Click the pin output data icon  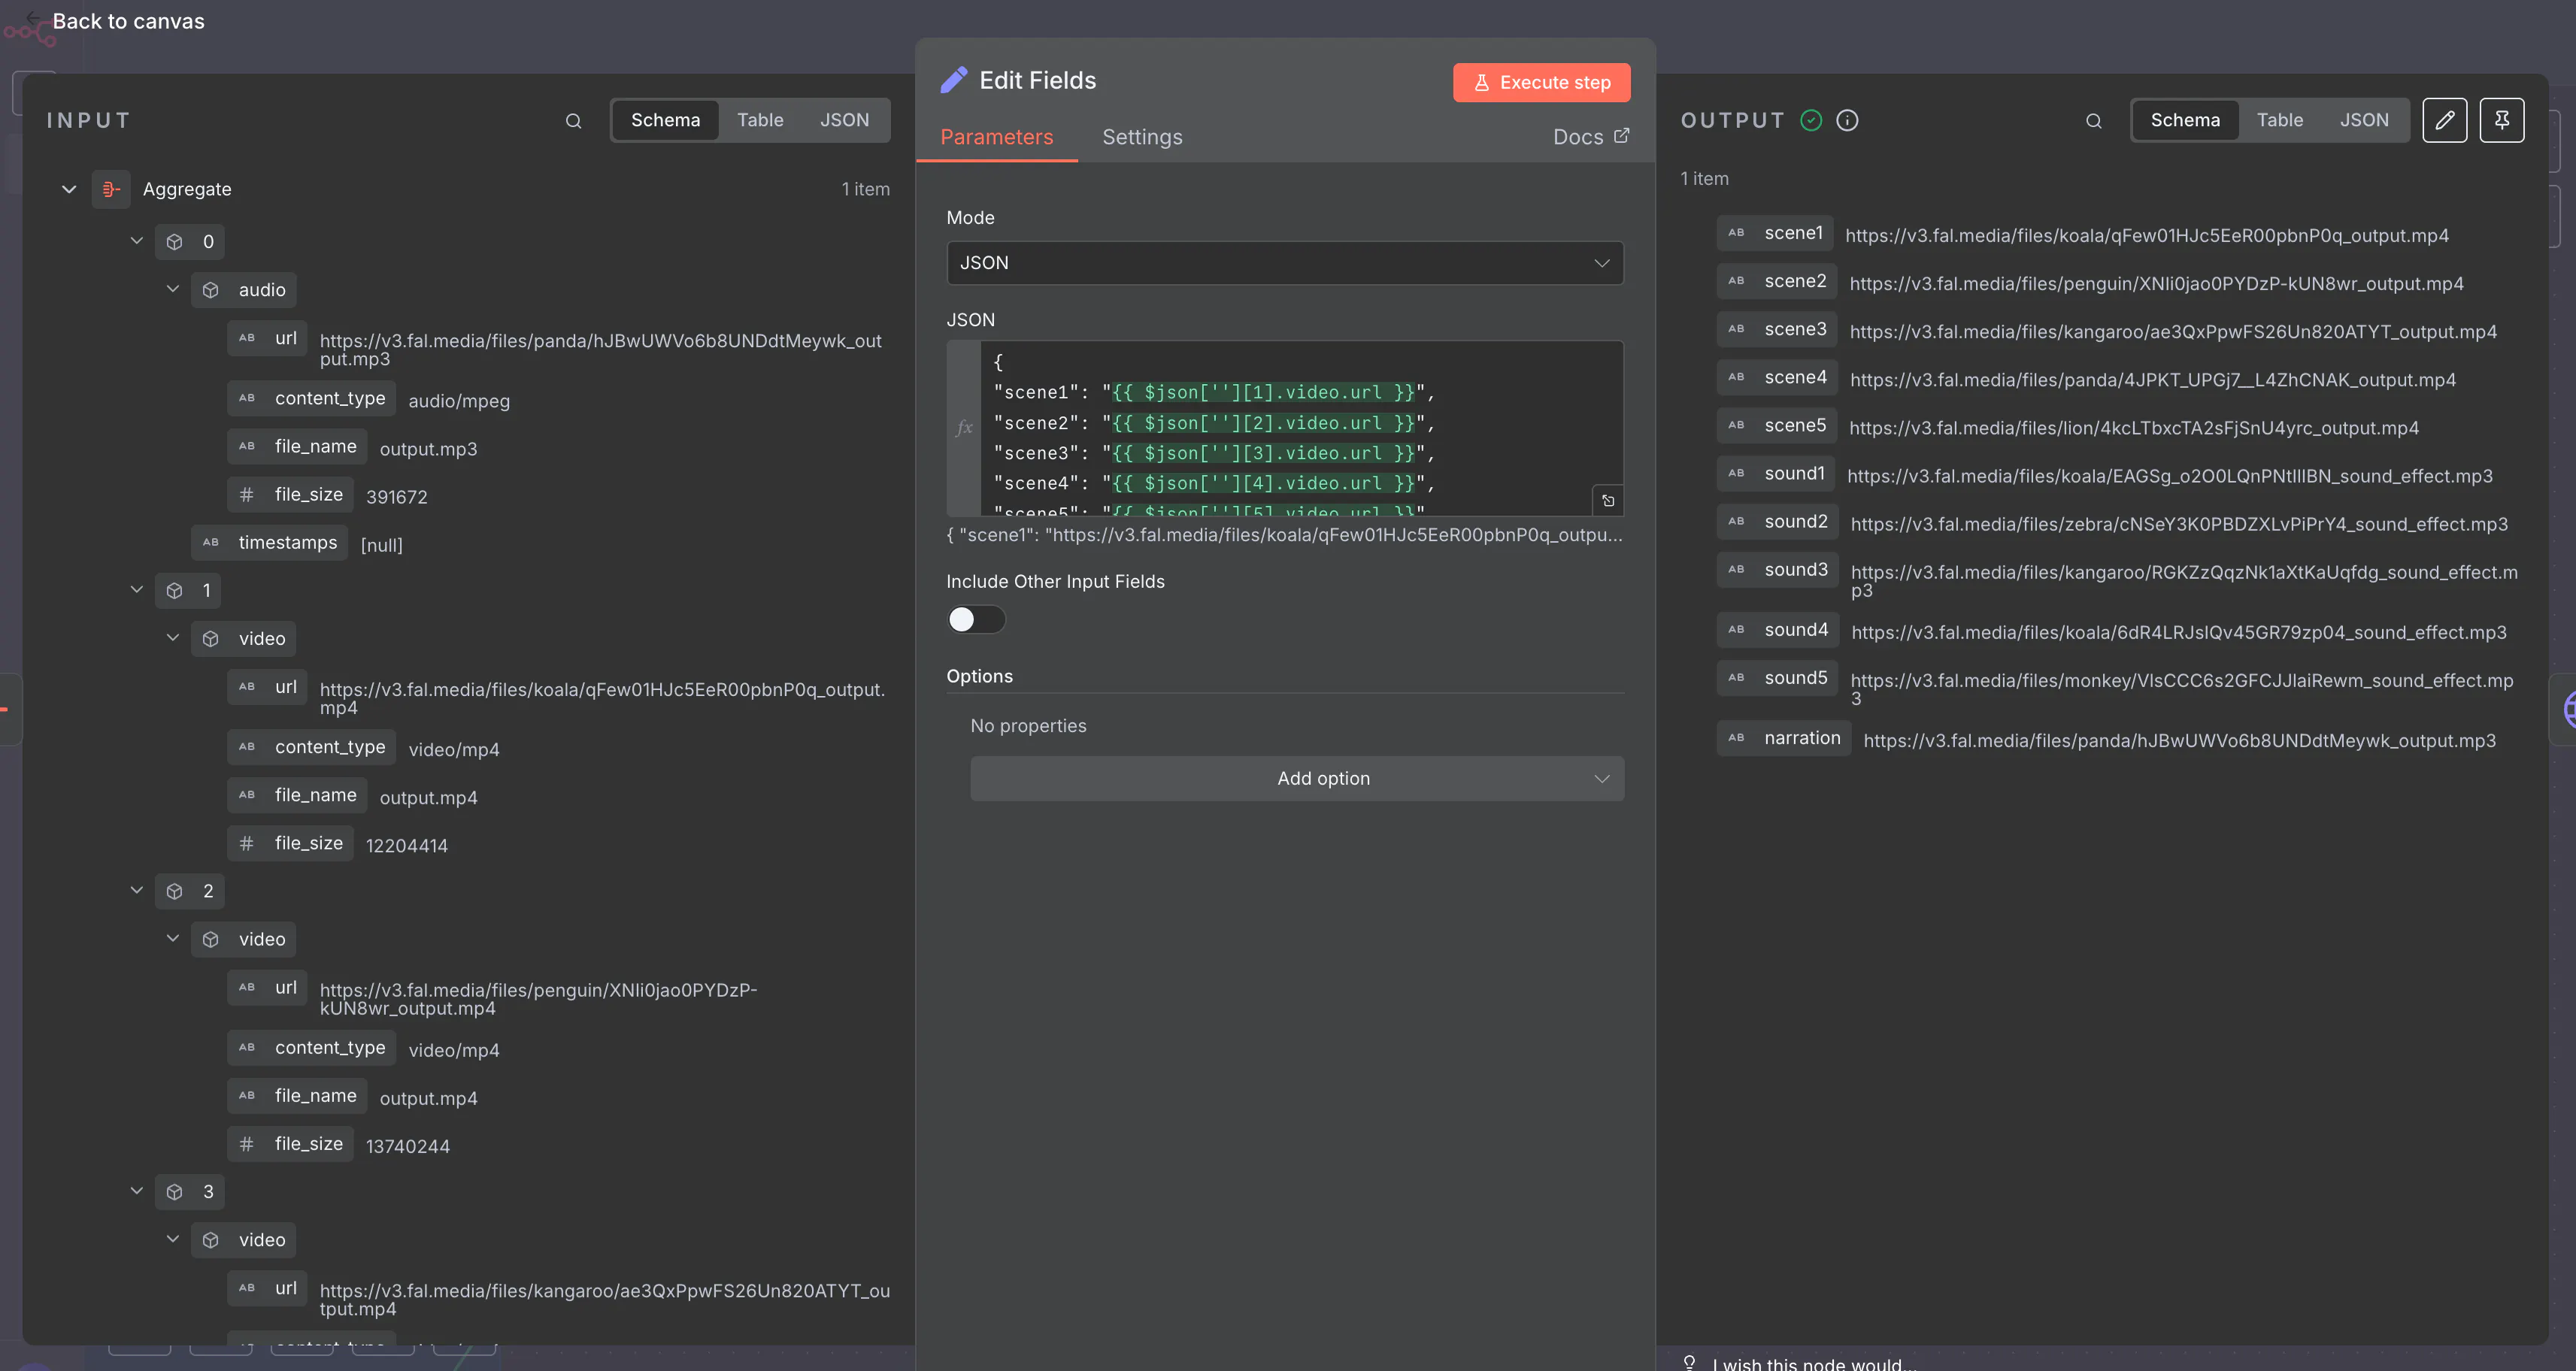(x=2501, y=120)
